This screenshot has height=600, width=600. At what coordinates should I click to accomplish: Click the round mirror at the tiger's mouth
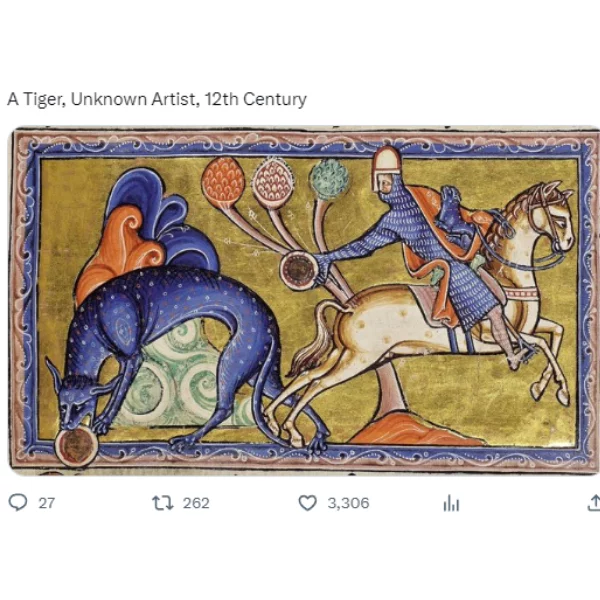pos(77,447)
